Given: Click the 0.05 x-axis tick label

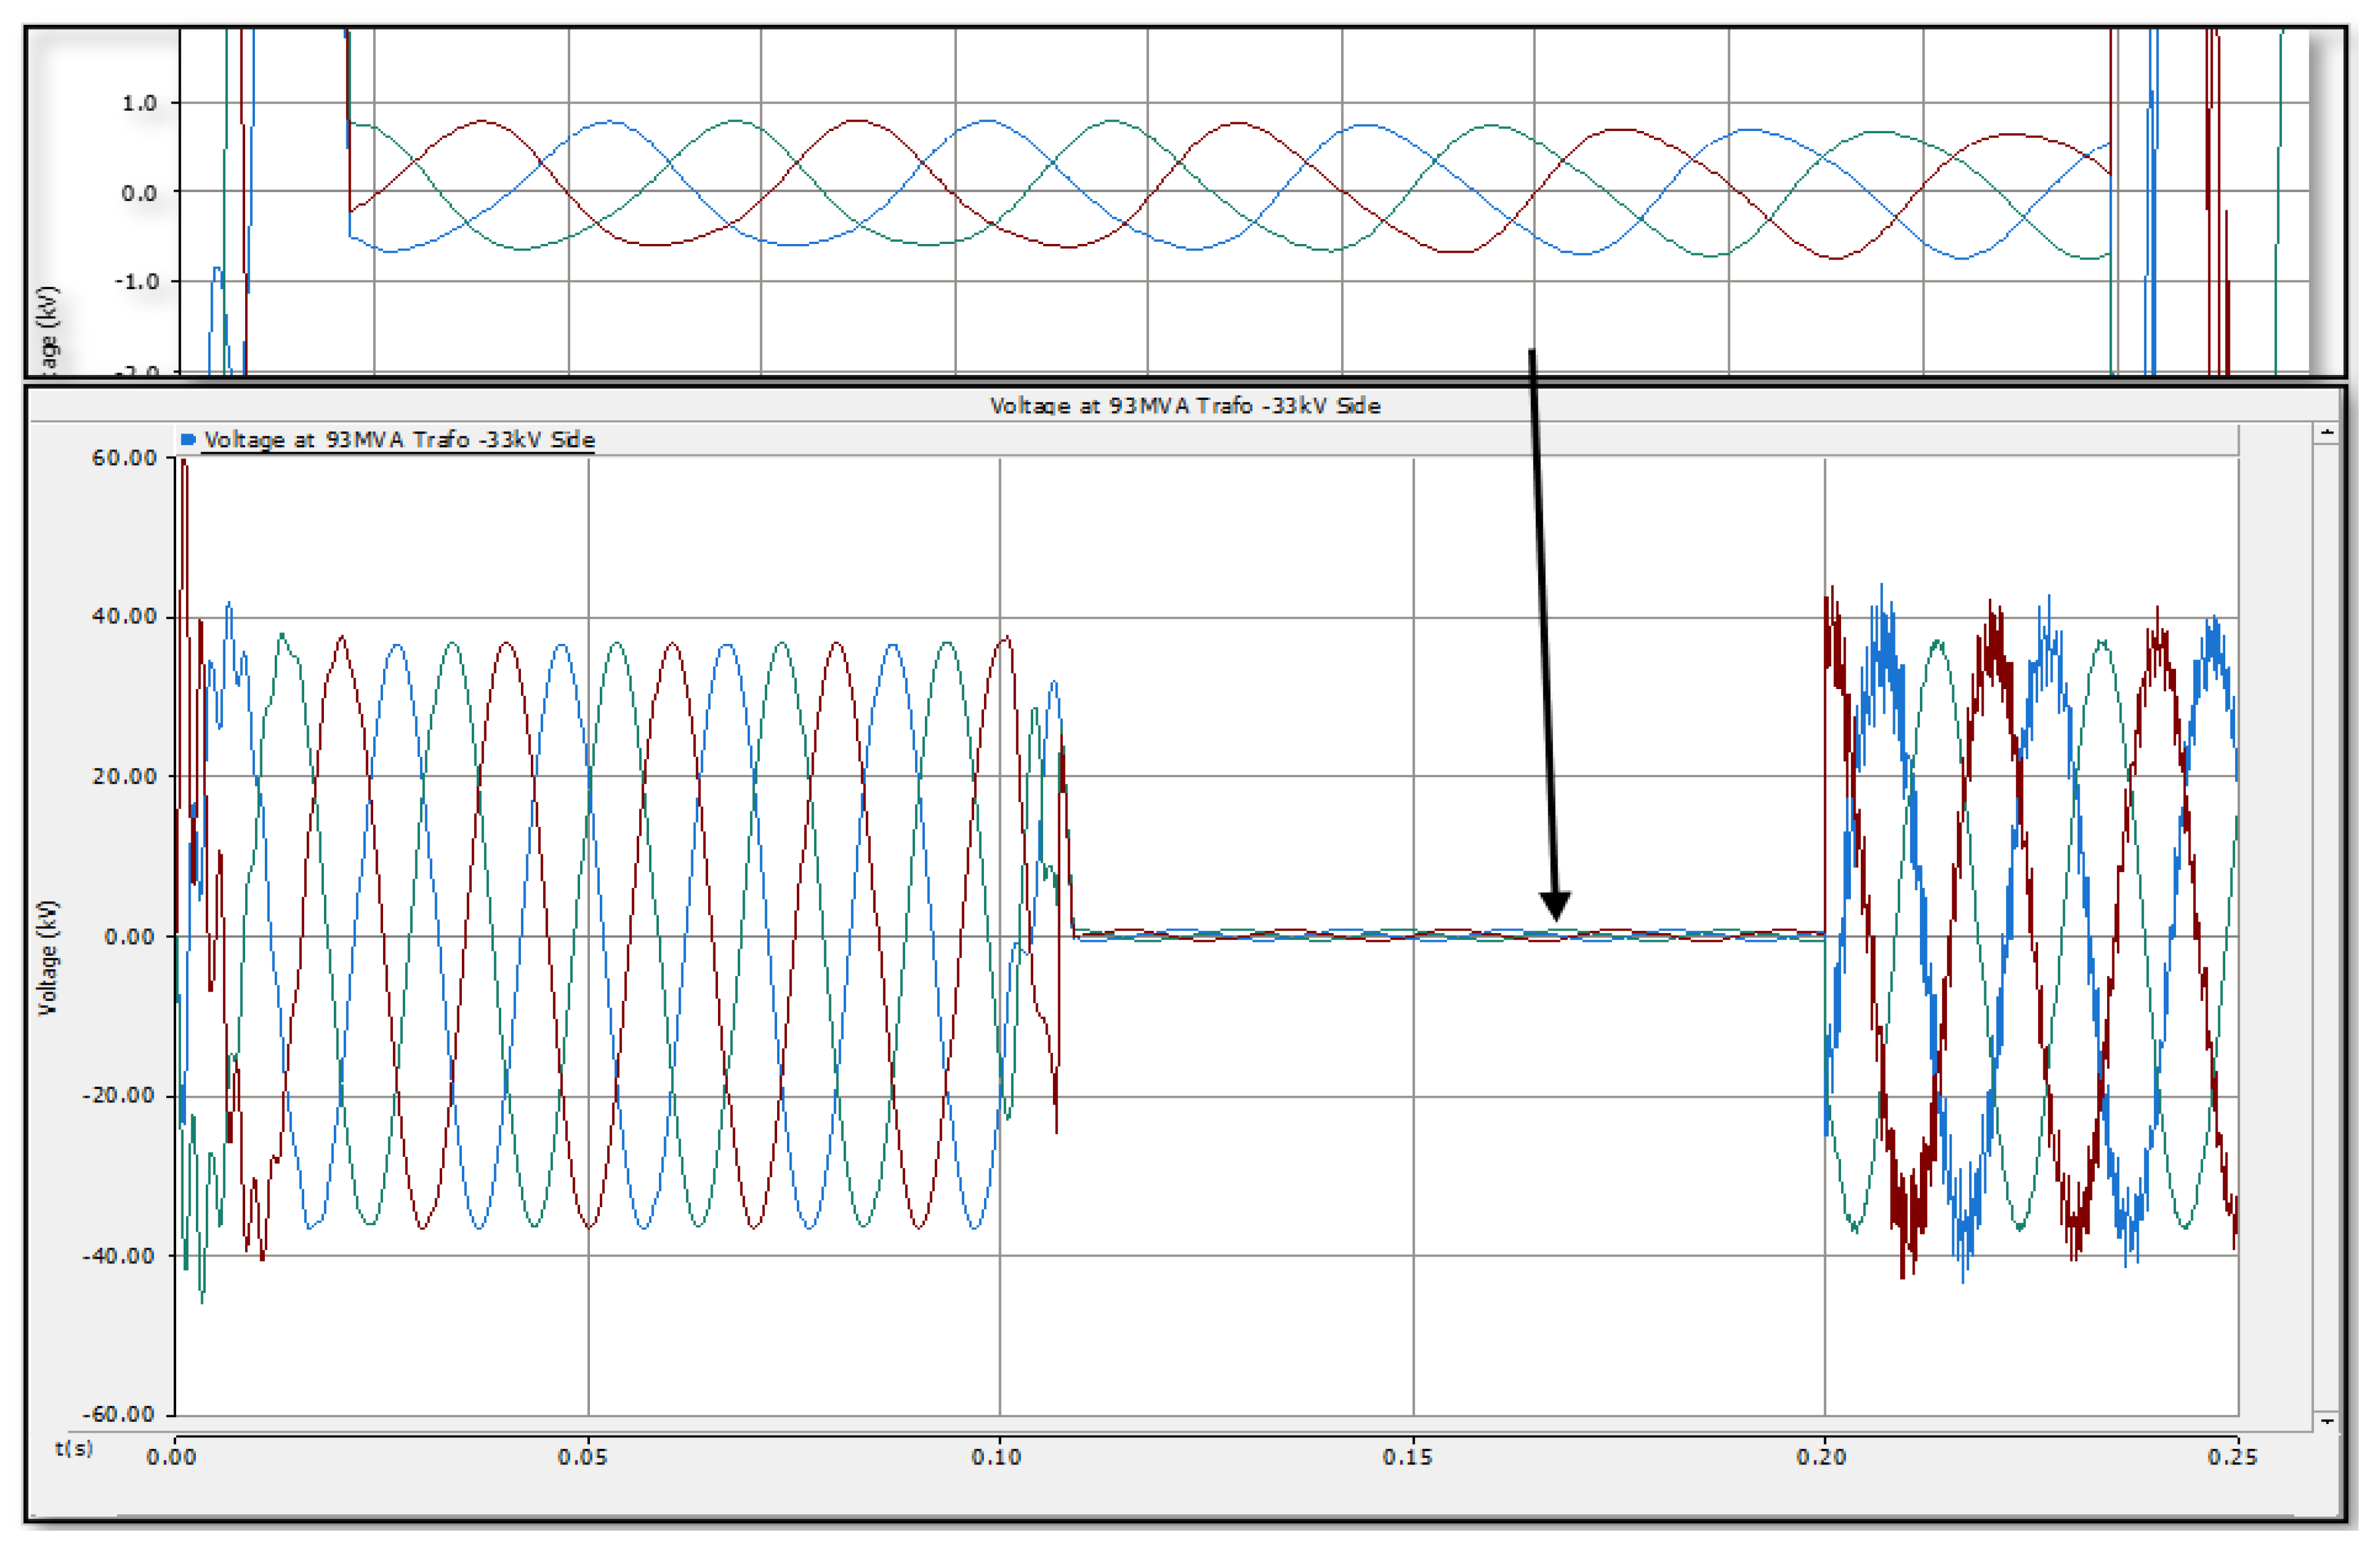Looking at the screenshot, I should [583, 1457].
